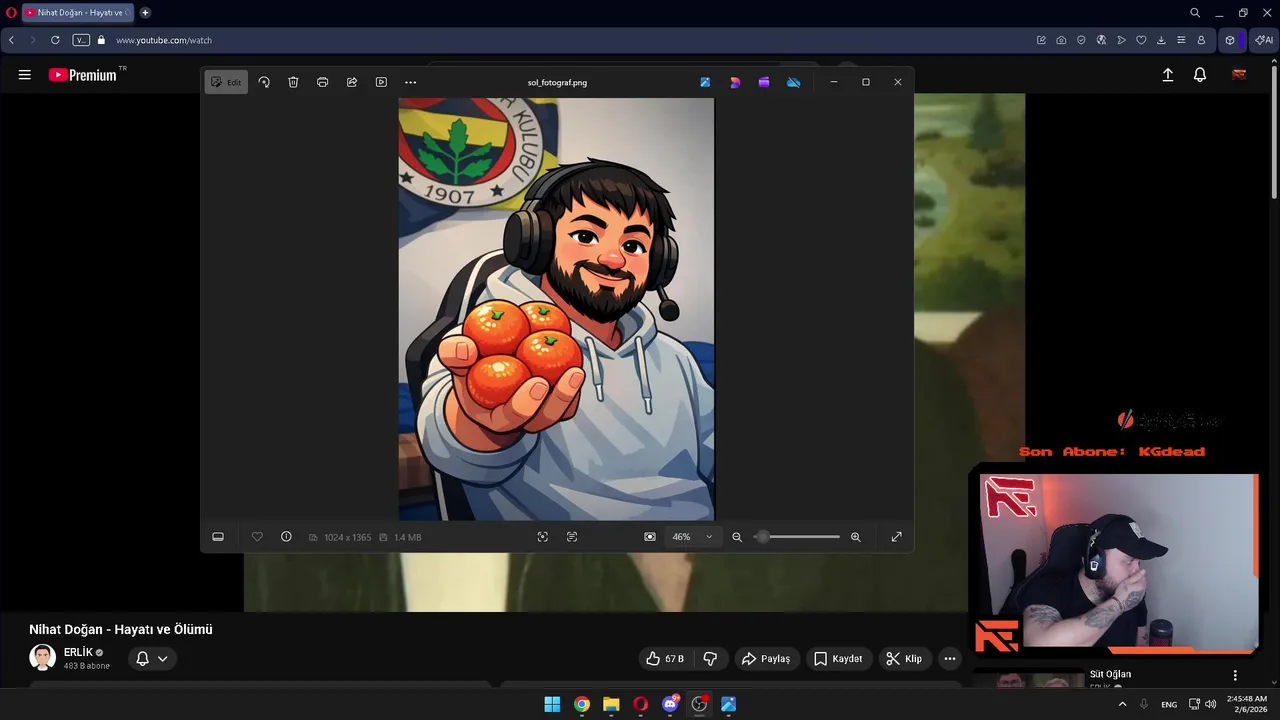
Task: Open File Explorer from taskbar
Action: pyautogui.click(x=611, y=704)
